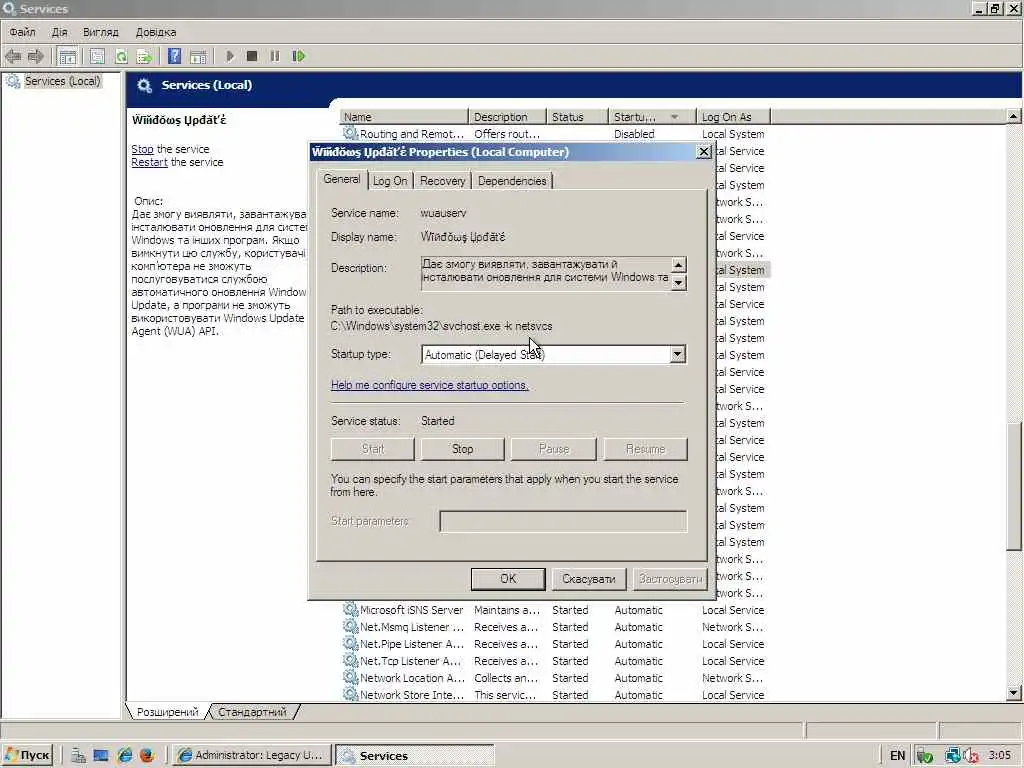Screen dimensions: 1024x768
Task: Sort by the Log On As column header
Action: click(x=733, y=117)
